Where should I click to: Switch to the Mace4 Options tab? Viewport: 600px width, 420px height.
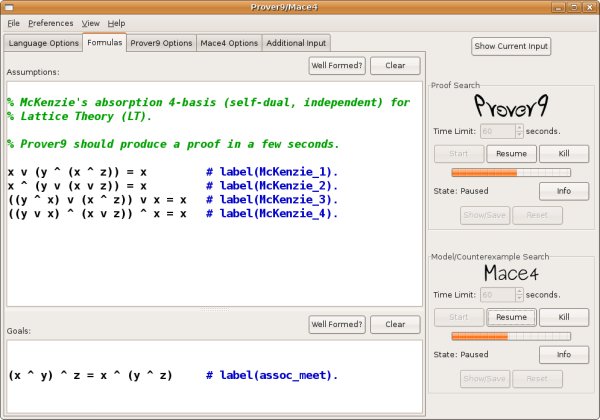[x=229, y=43]
